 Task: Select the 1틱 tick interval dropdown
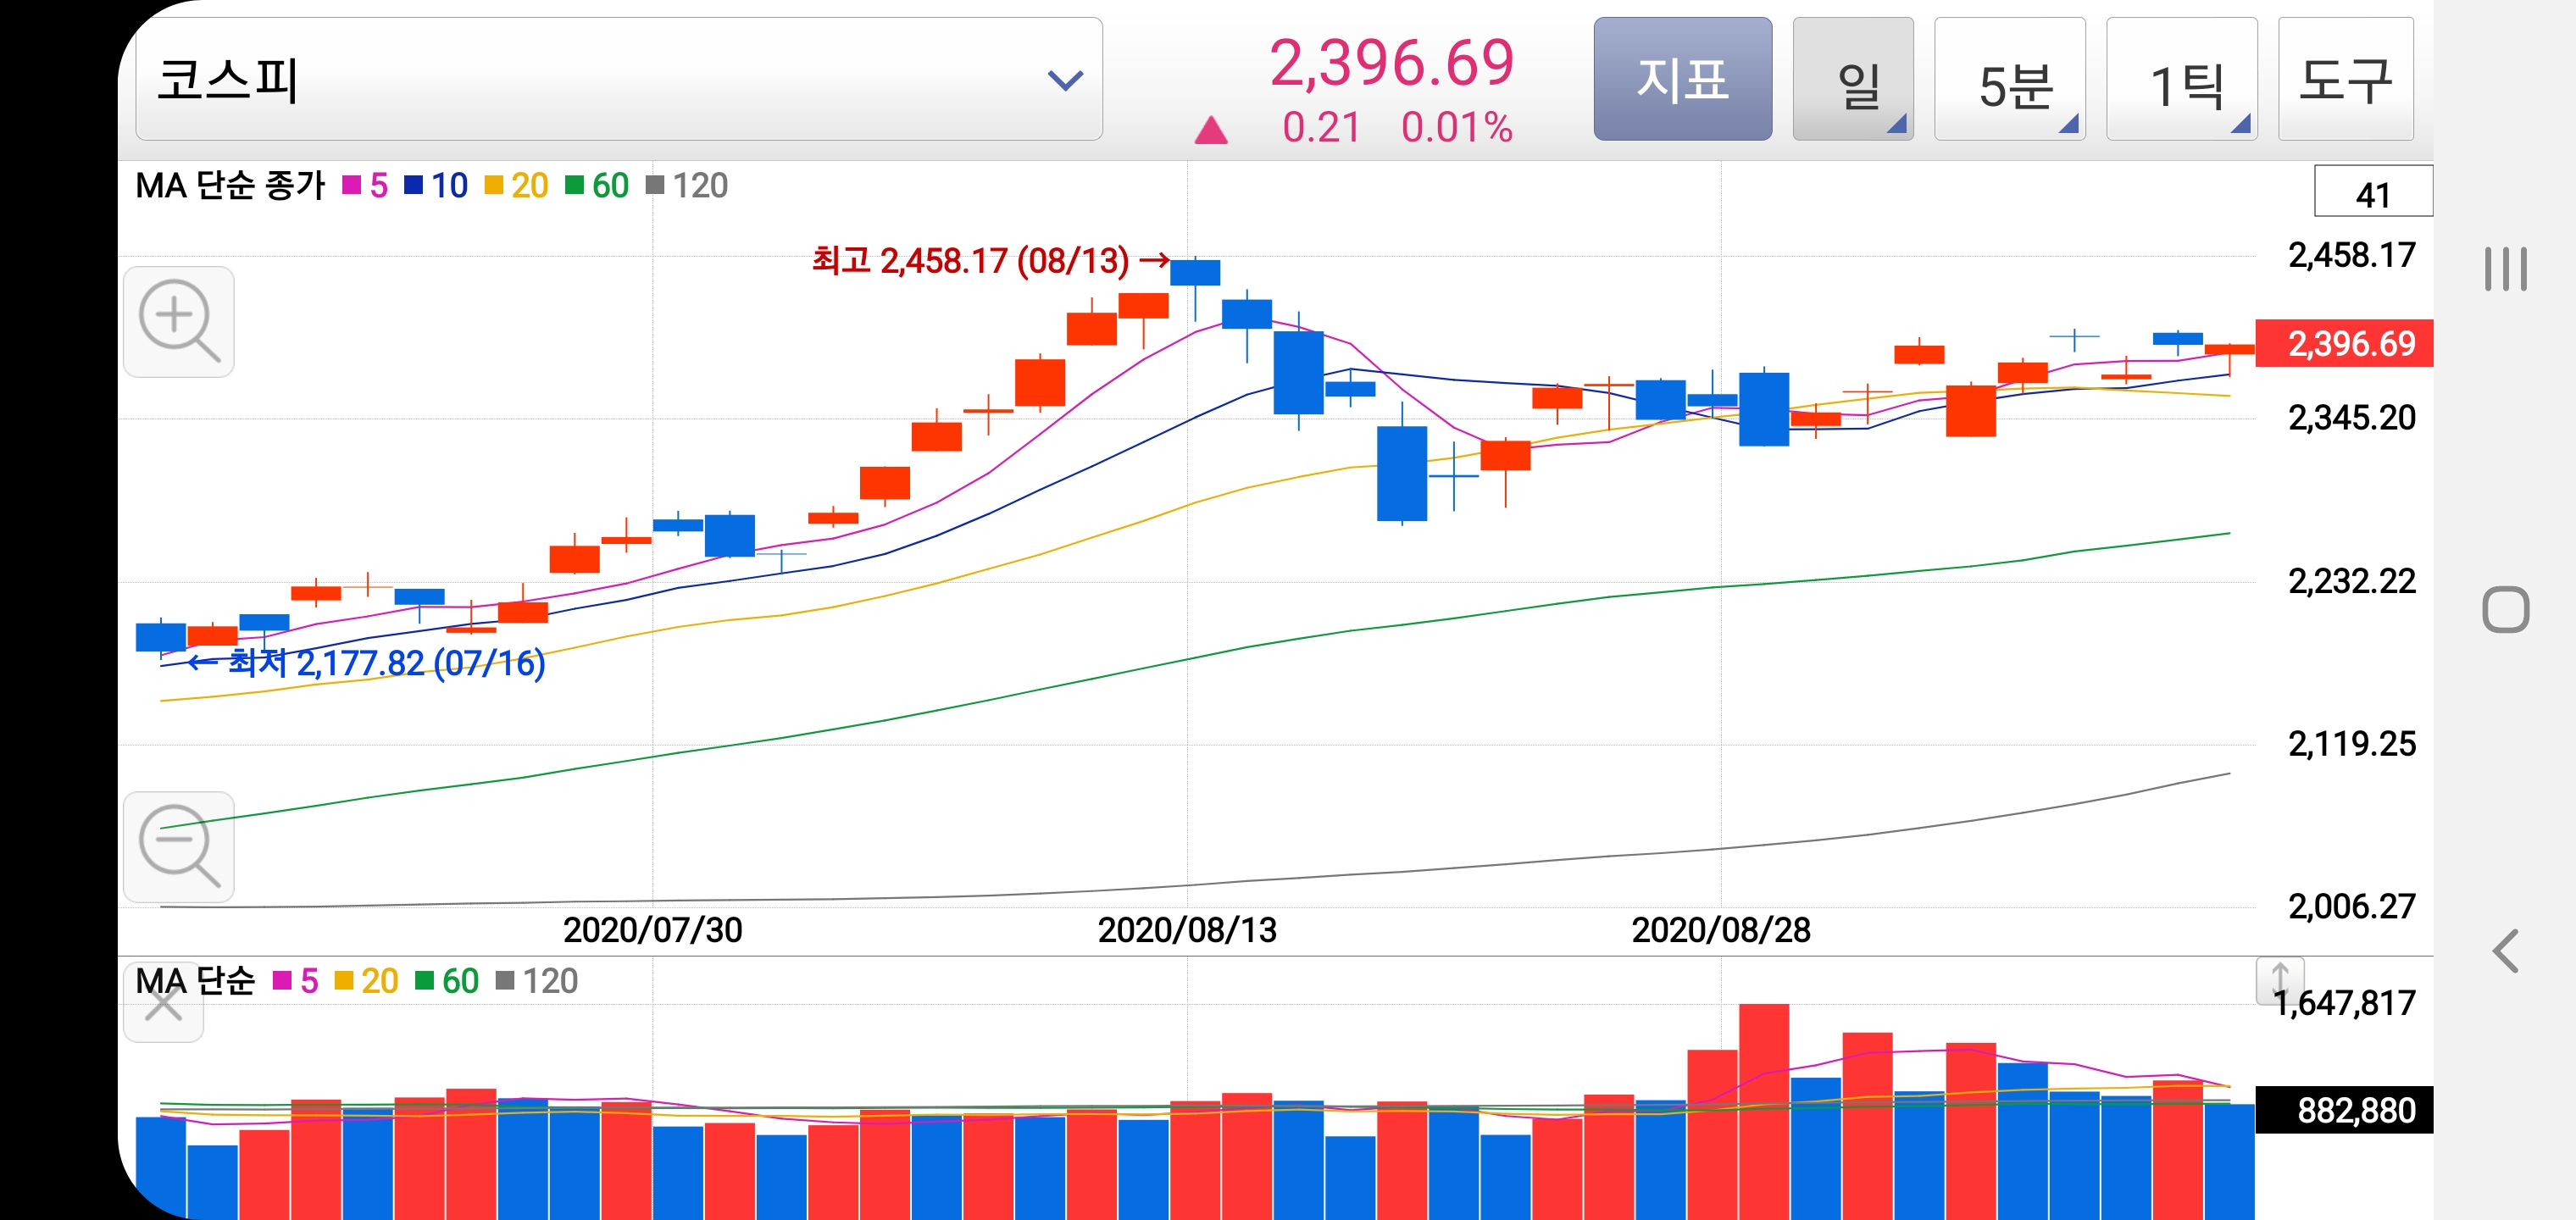pos(2182,79)
